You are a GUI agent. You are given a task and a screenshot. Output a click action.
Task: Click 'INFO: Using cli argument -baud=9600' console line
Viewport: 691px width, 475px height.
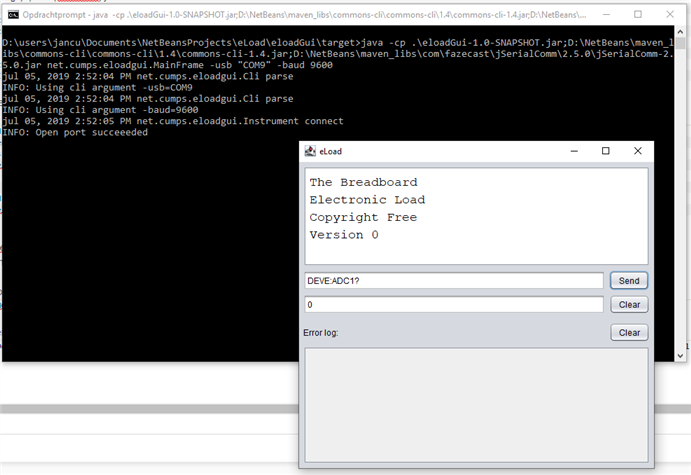[100, 110]
